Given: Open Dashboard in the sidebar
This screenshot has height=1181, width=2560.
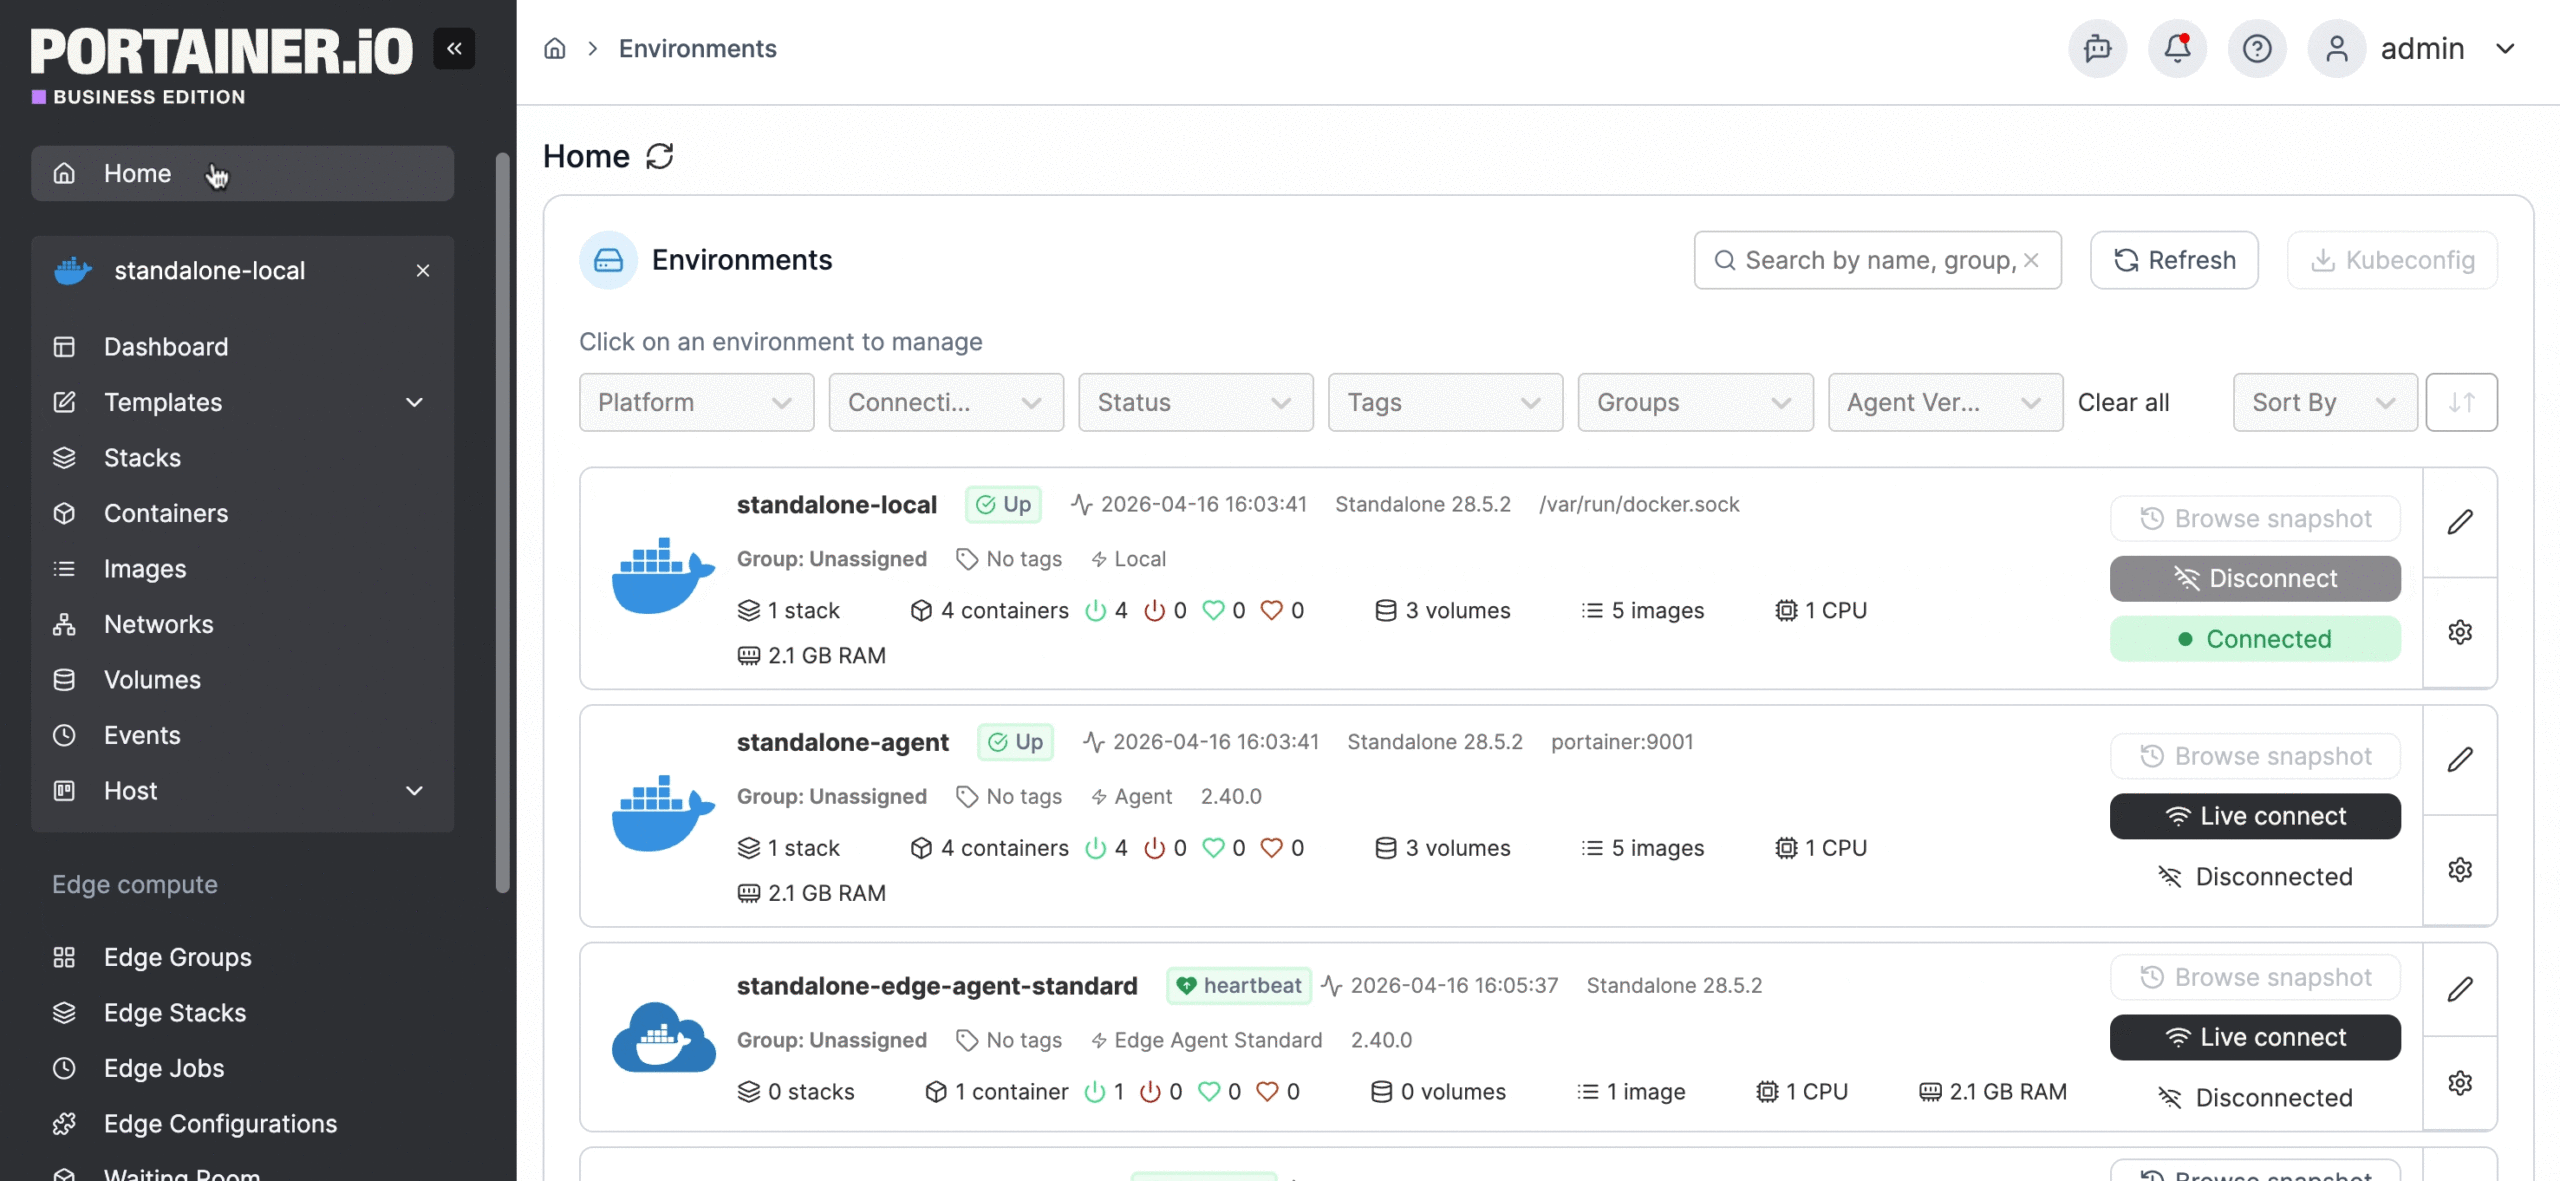Looking at the screenshot, I should (242, 346).
